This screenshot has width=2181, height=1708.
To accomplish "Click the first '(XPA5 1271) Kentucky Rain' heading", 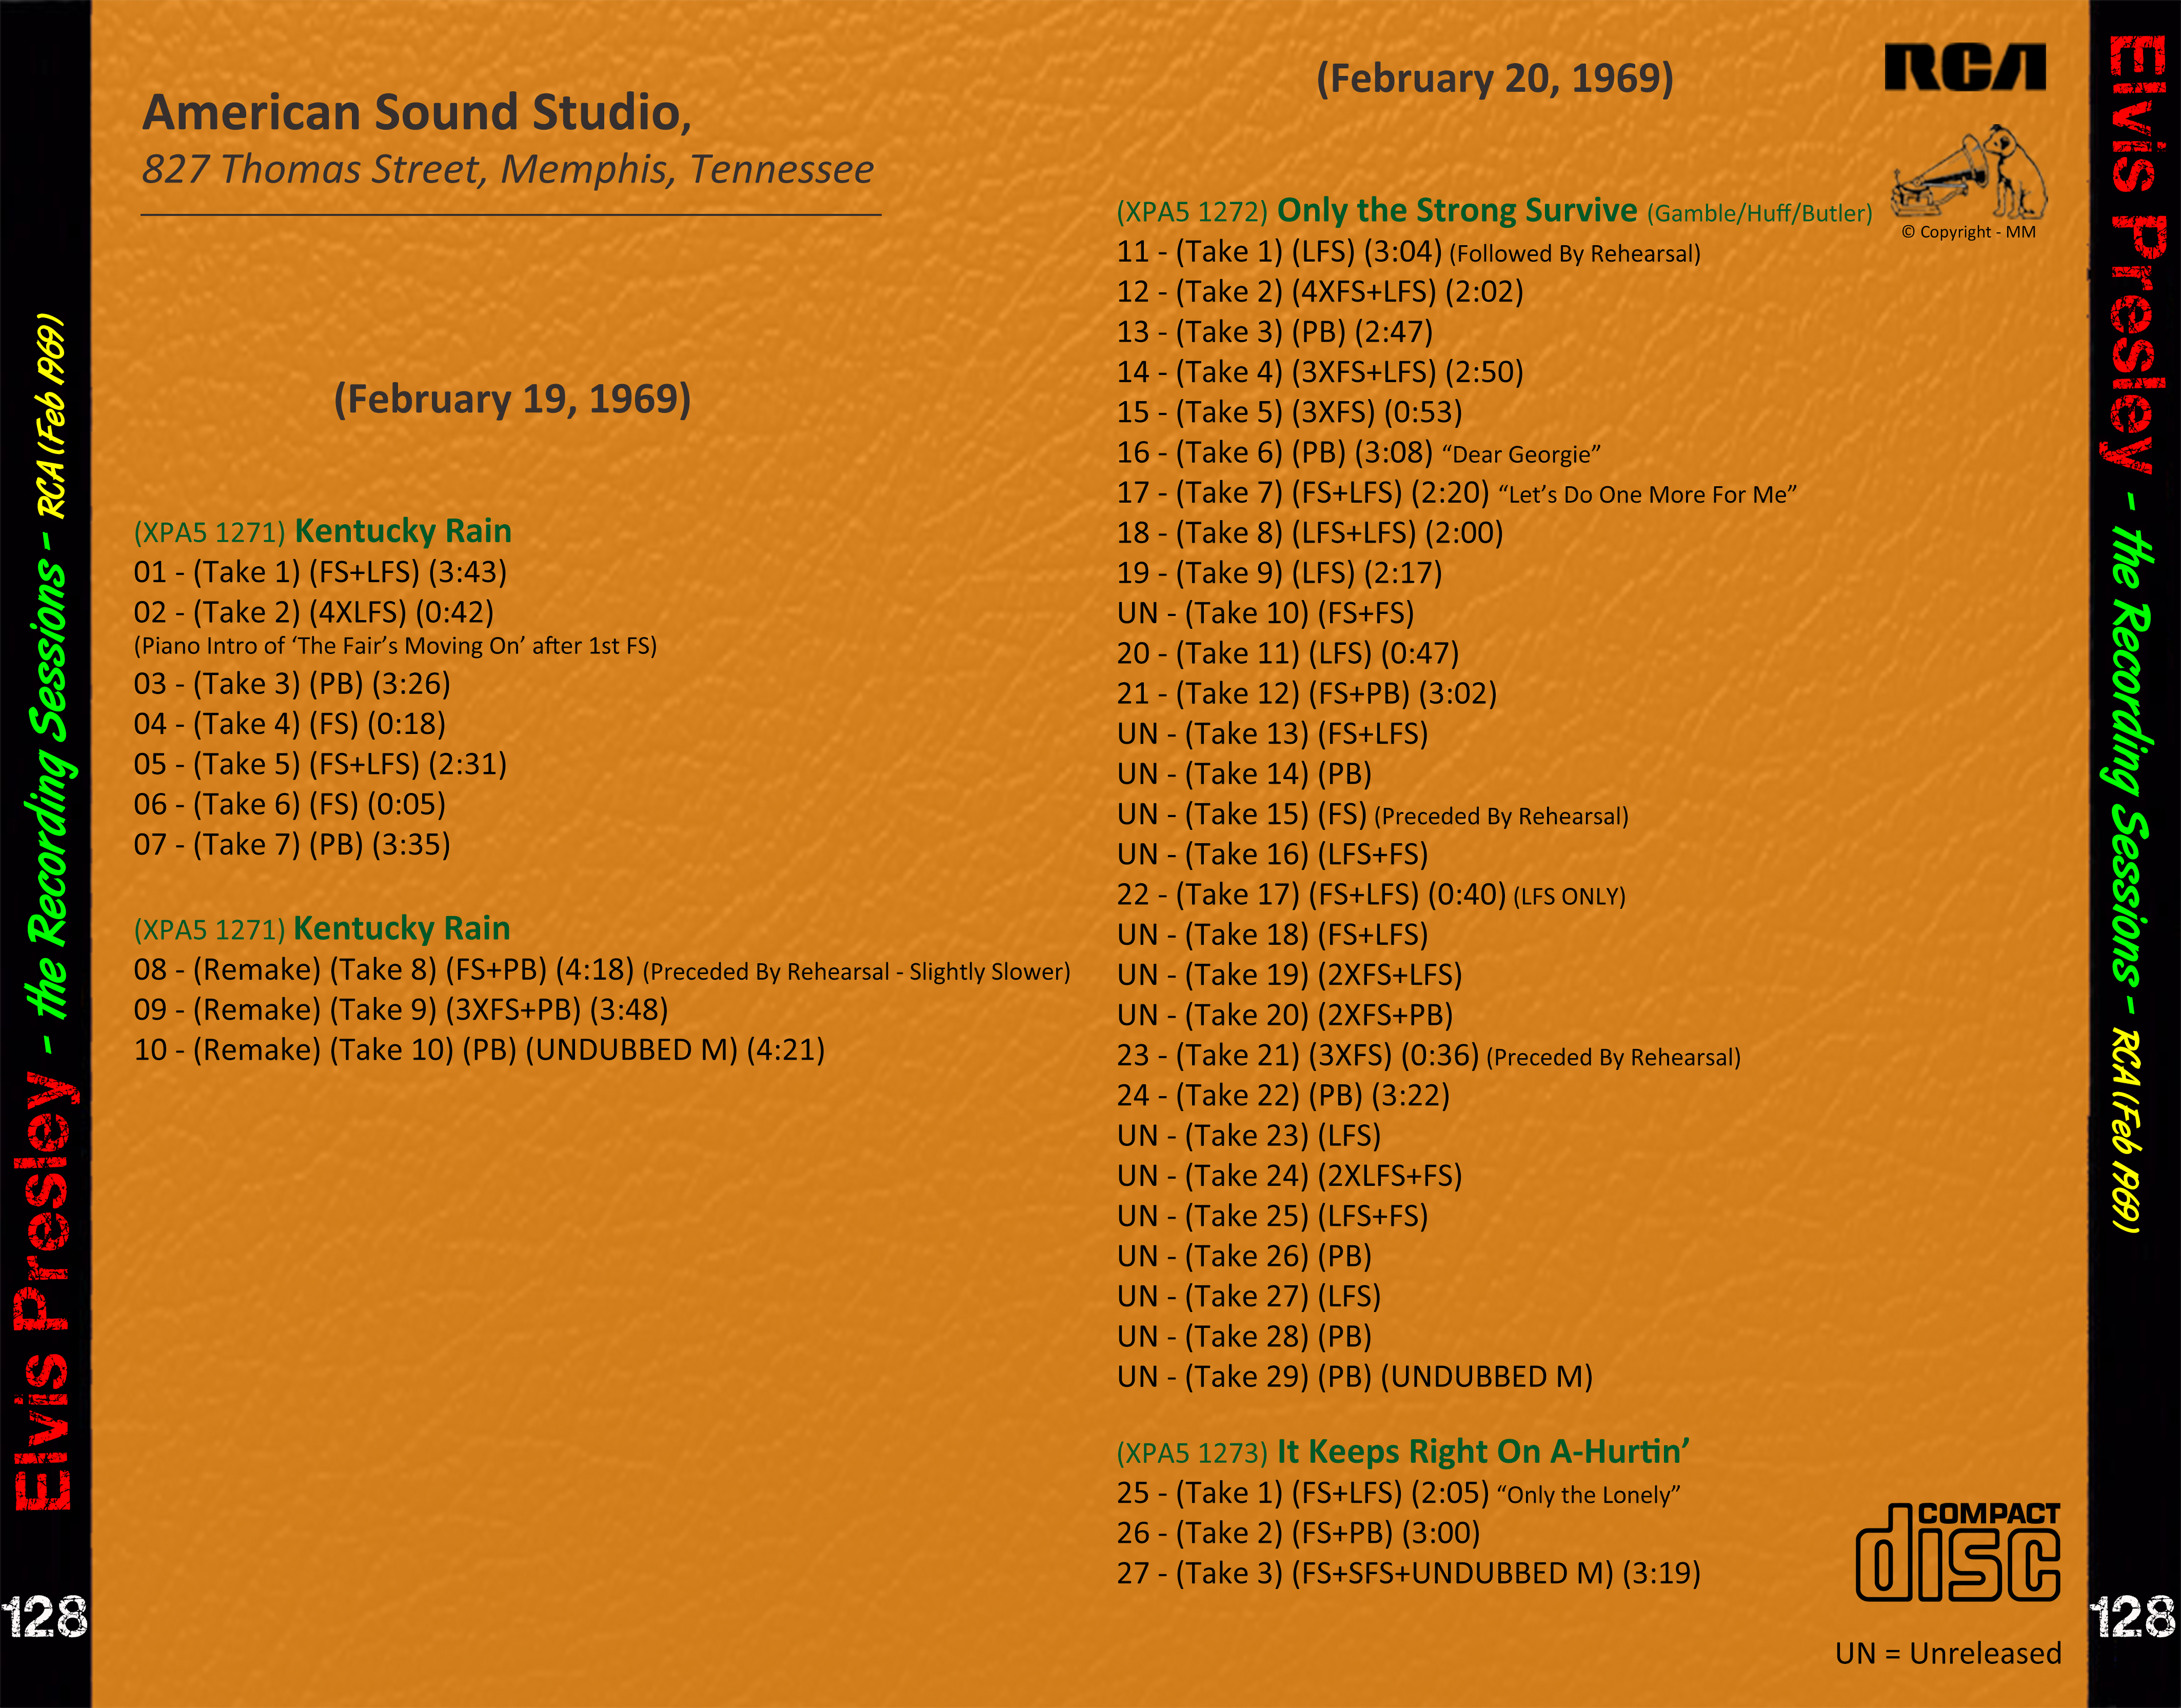I will 323,531.
